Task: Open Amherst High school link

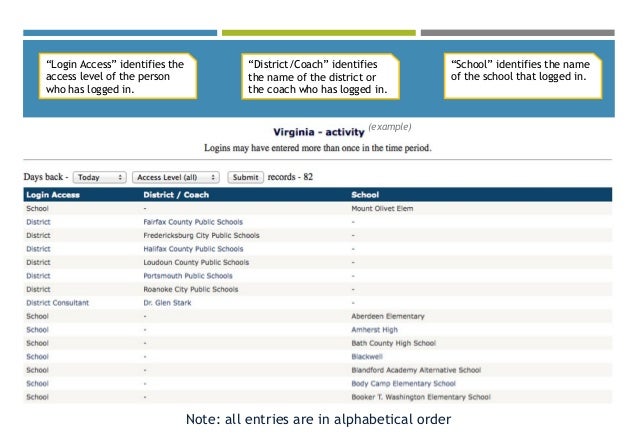Action: pos(375,330)
